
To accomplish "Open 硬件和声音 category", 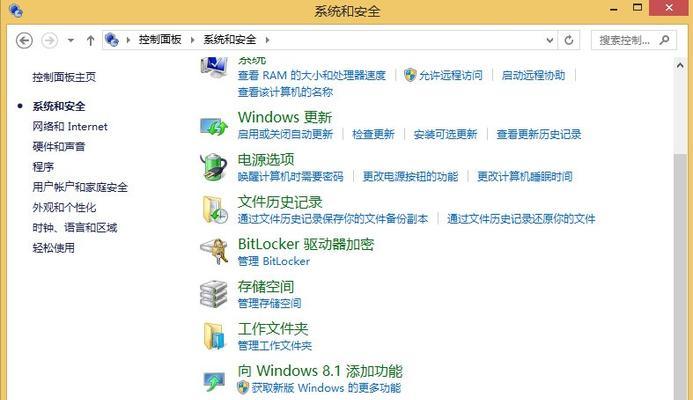I will [x=59, y=147].
